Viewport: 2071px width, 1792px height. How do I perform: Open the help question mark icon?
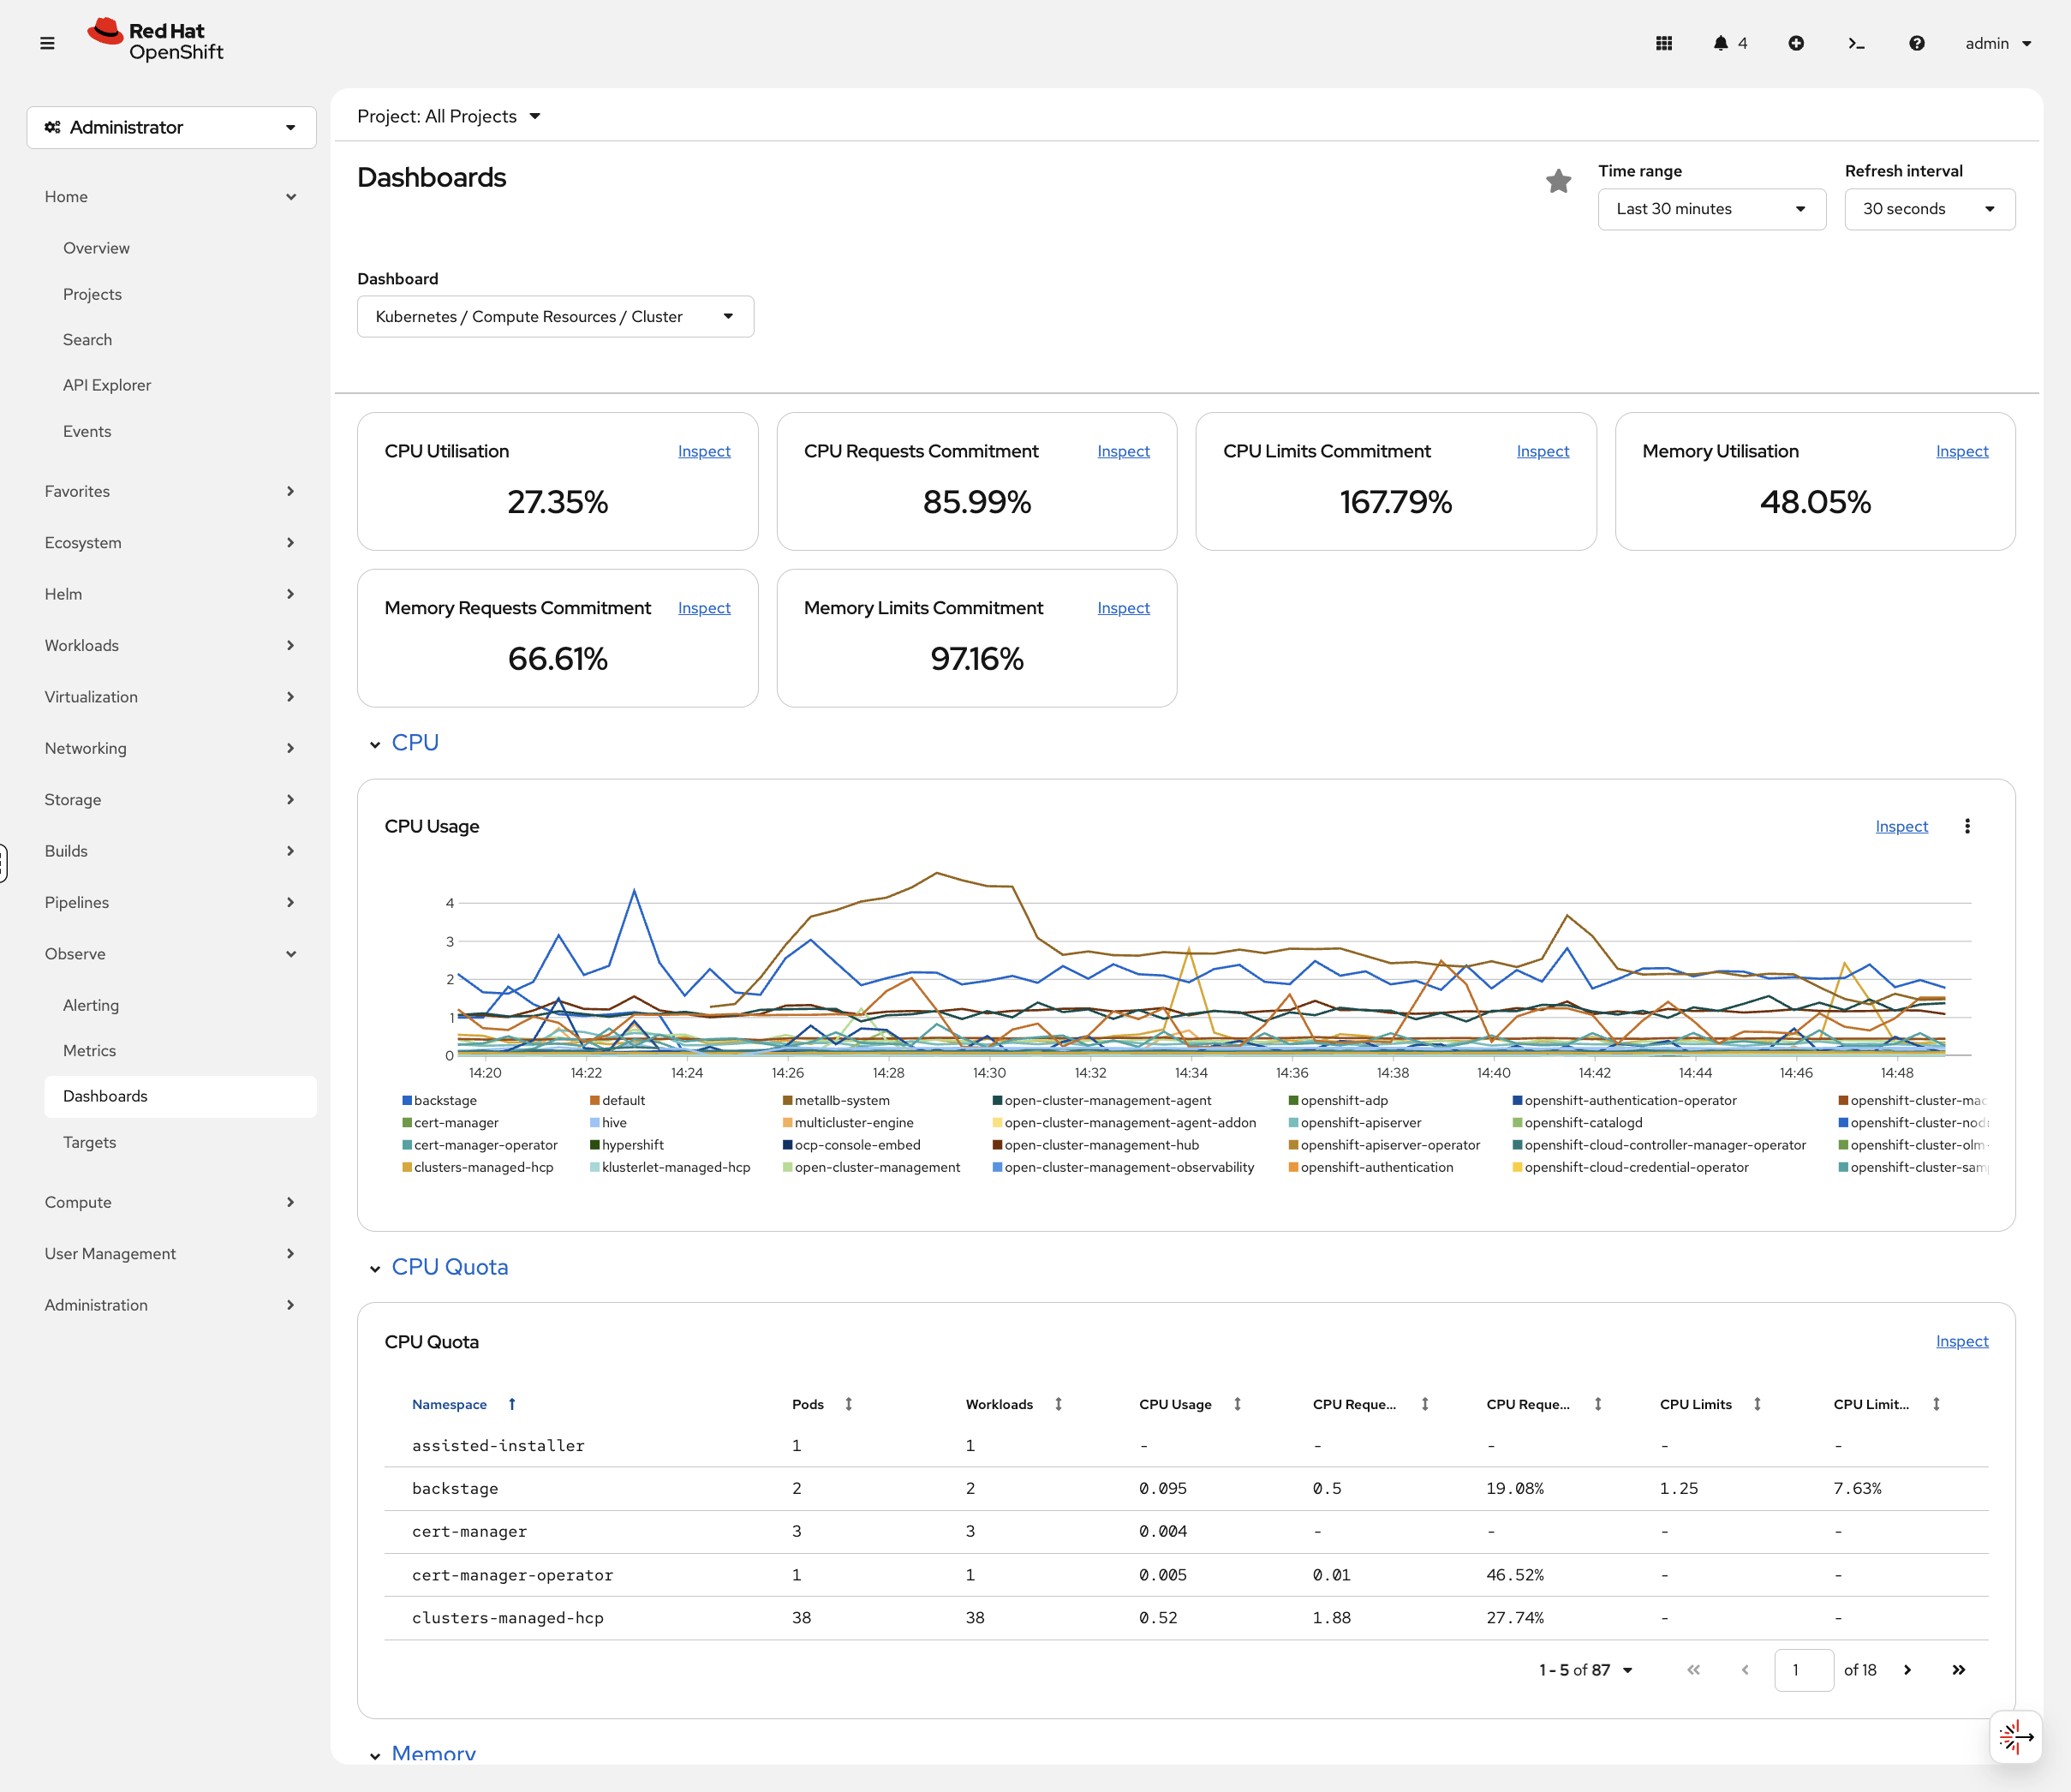(1917, 43)
